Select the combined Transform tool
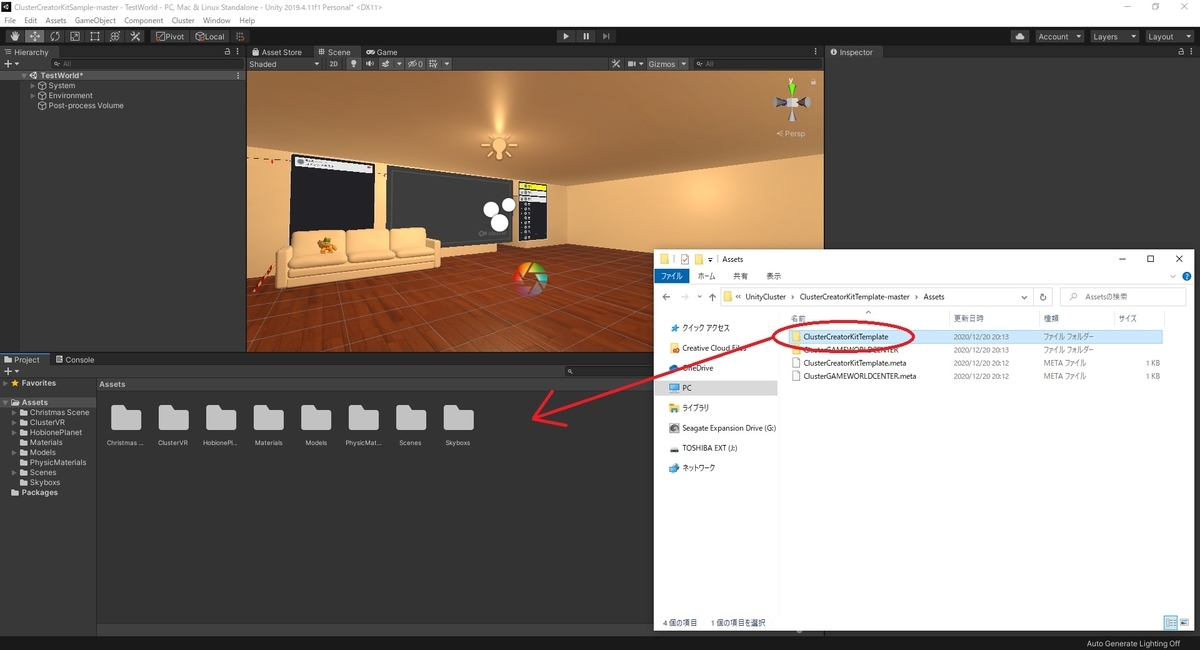 114,36
